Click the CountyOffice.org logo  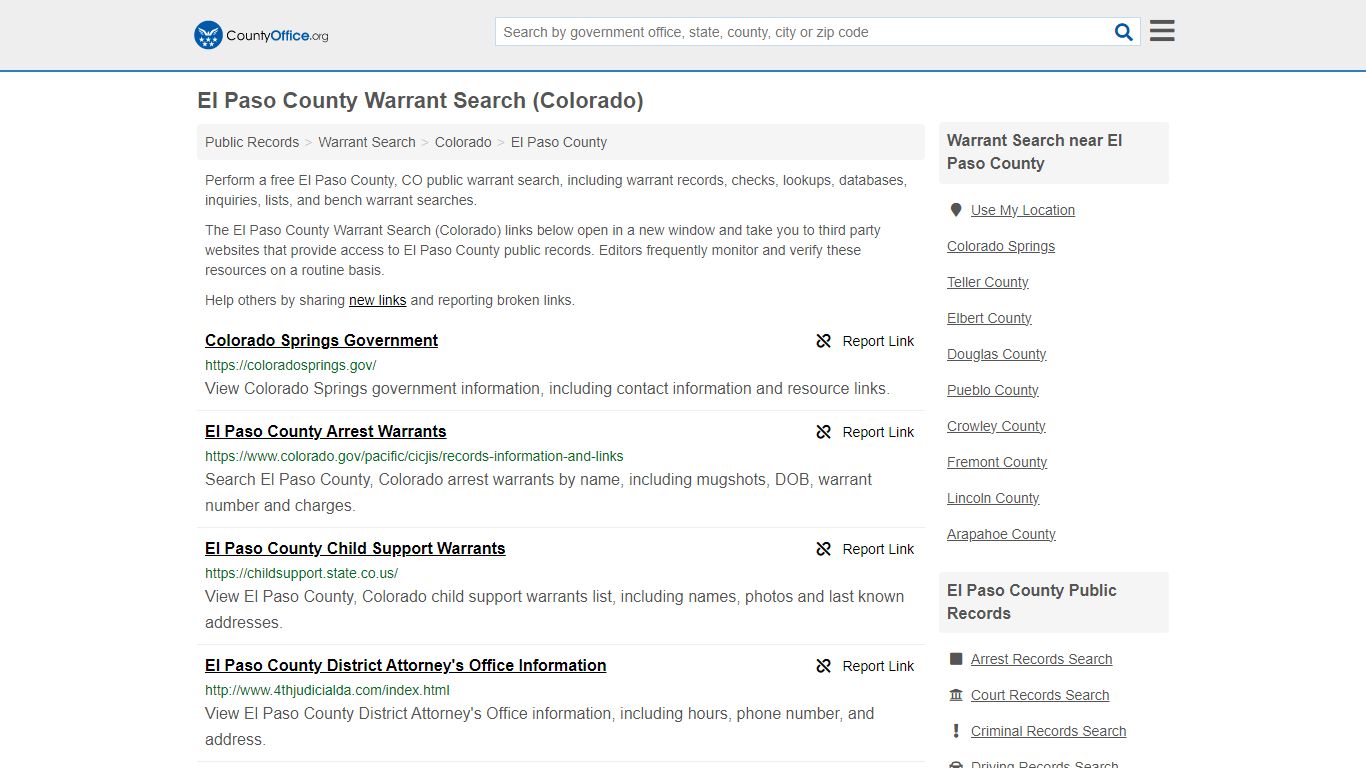(261, 35)
